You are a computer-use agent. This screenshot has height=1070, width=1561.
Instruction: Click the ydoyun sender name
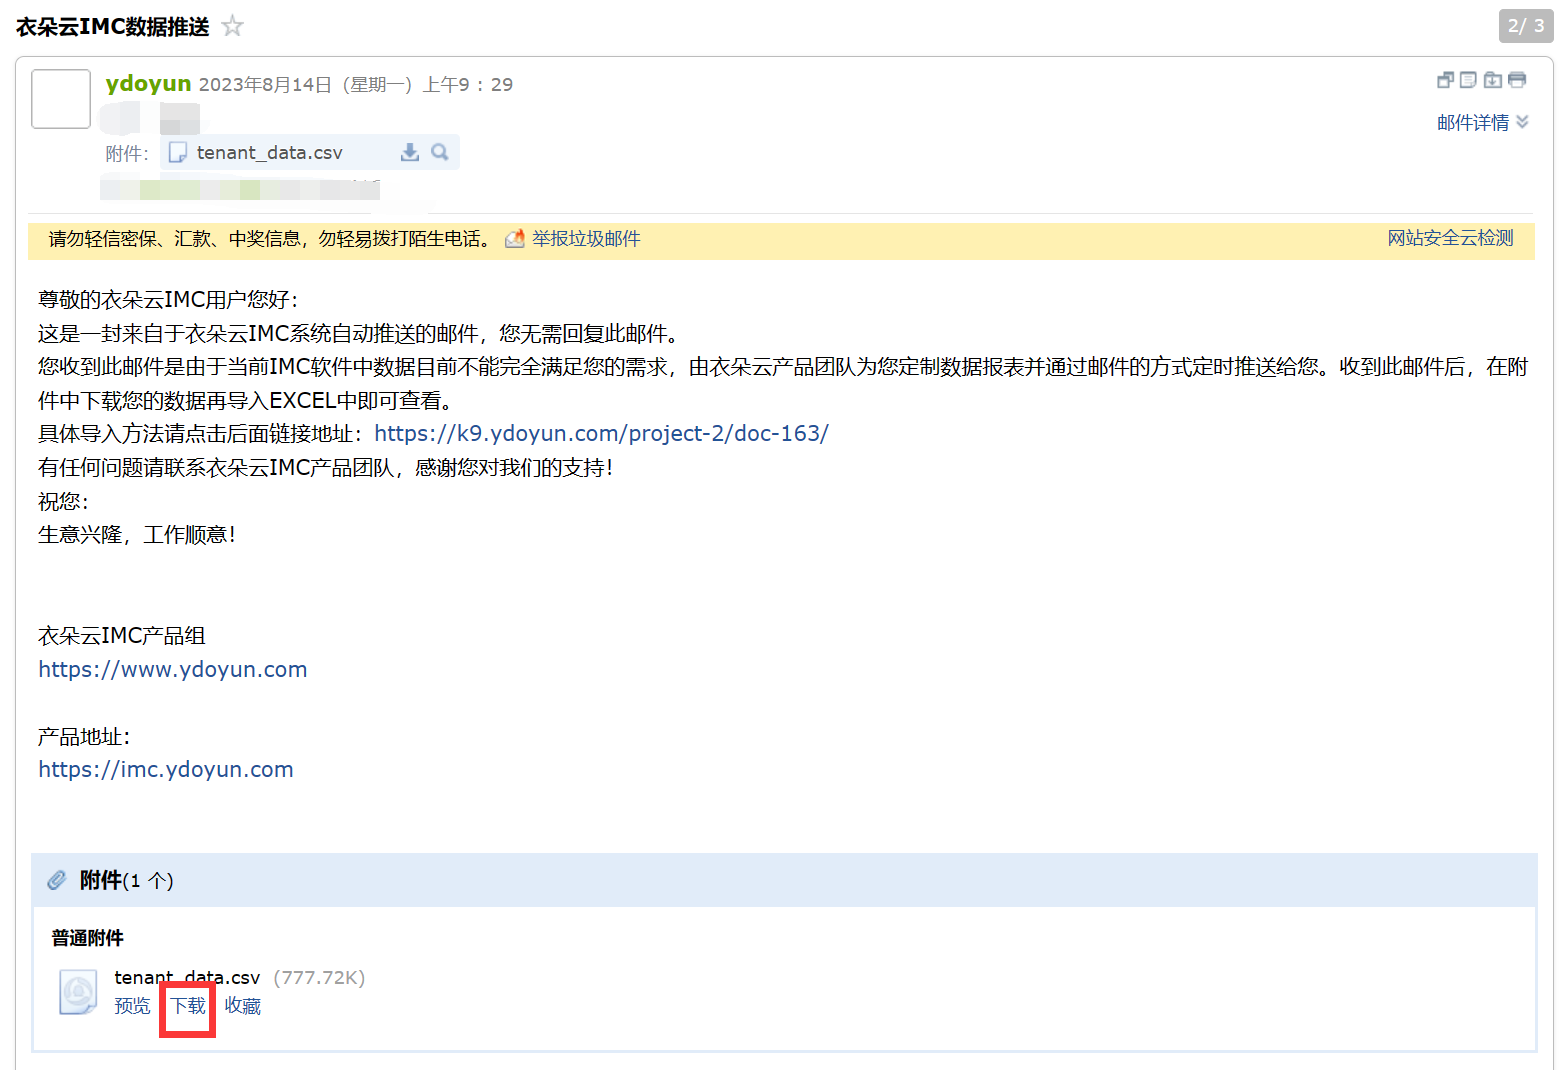pyautogui.click(x=148, y=84)
